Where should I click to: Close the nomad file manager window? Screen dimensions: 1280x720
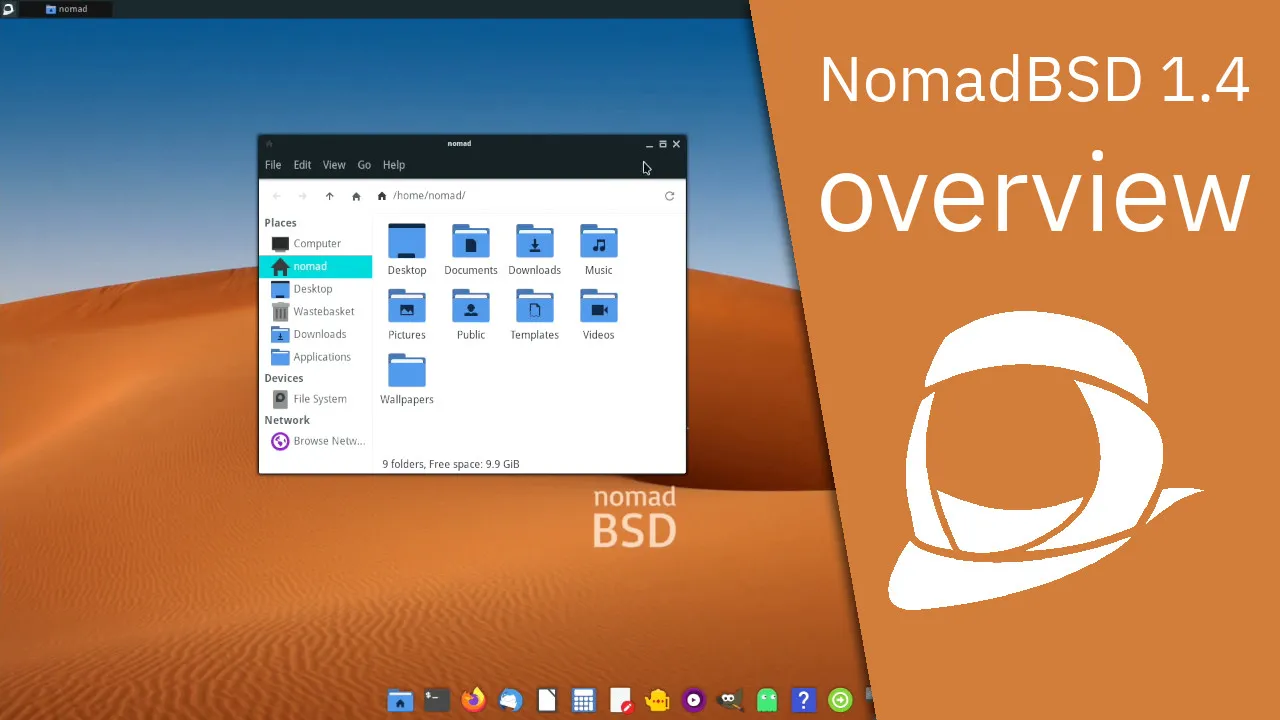coord(676,144)
